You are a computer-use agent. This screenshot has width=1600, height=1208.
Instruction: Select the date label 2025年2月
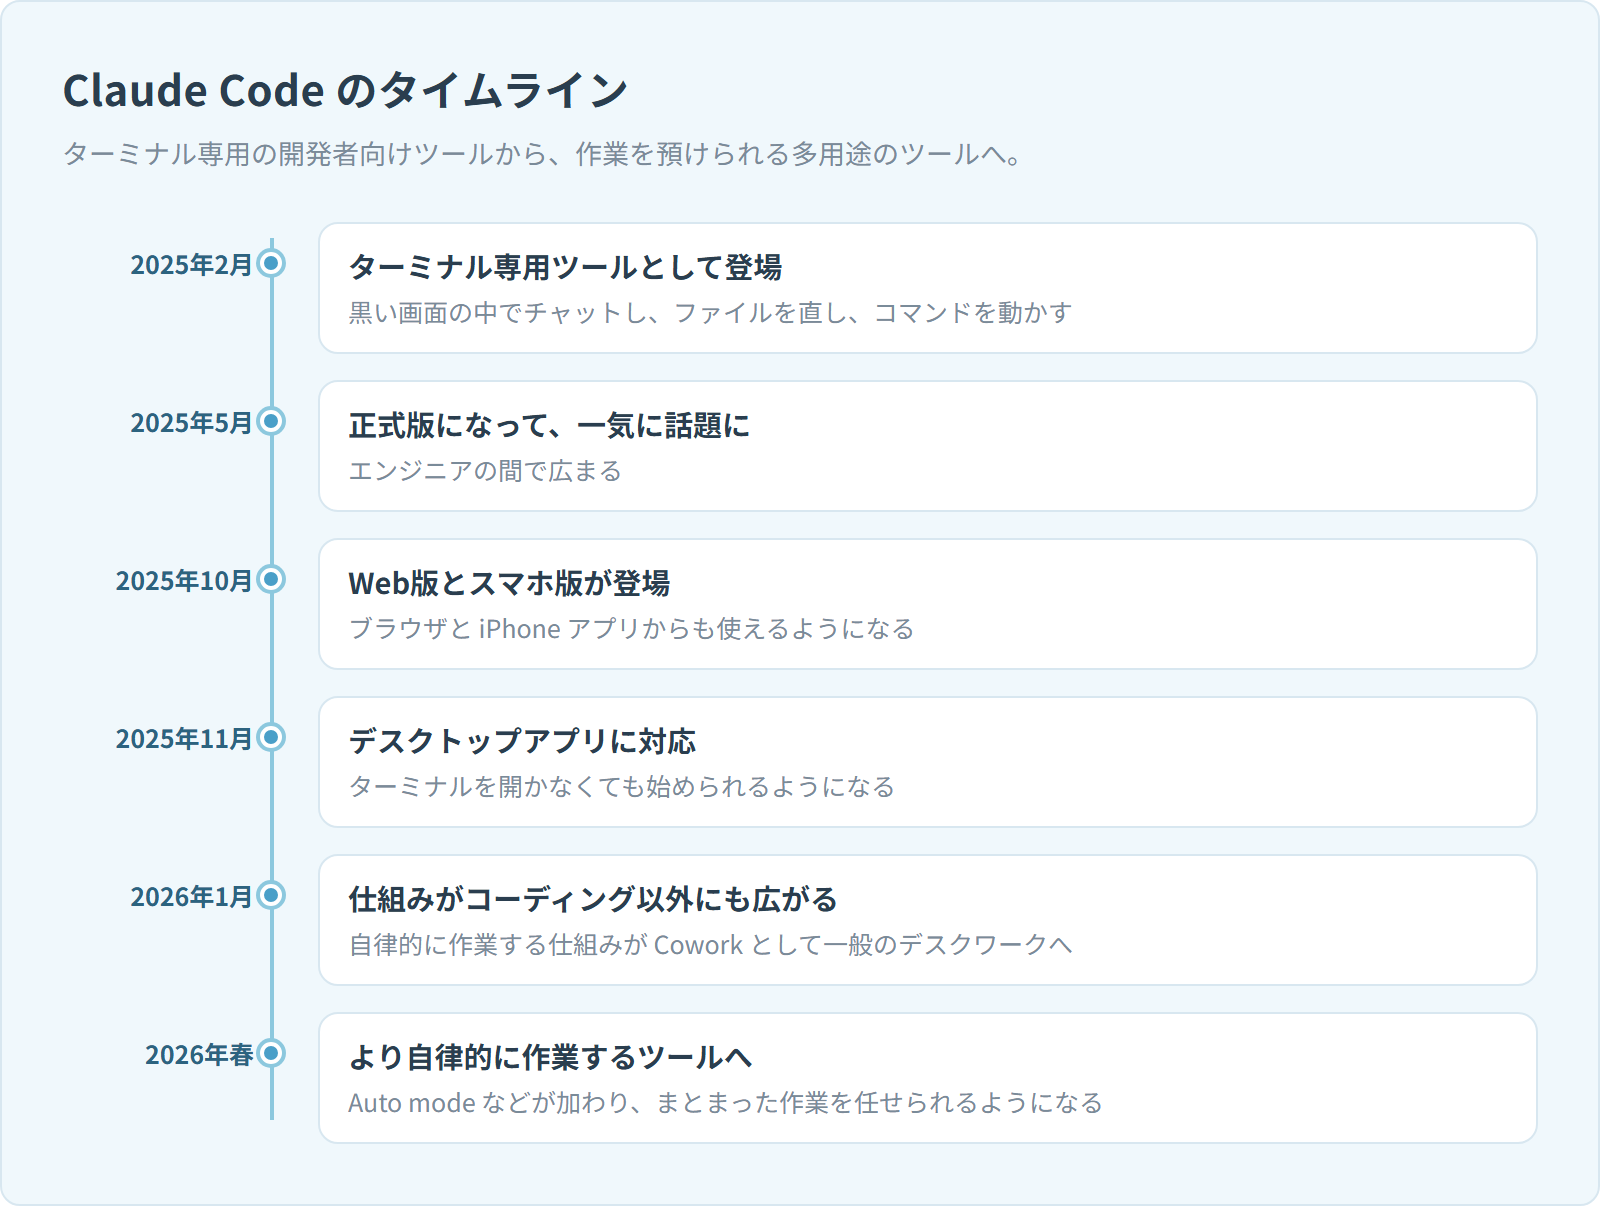[x=191, y=265]
